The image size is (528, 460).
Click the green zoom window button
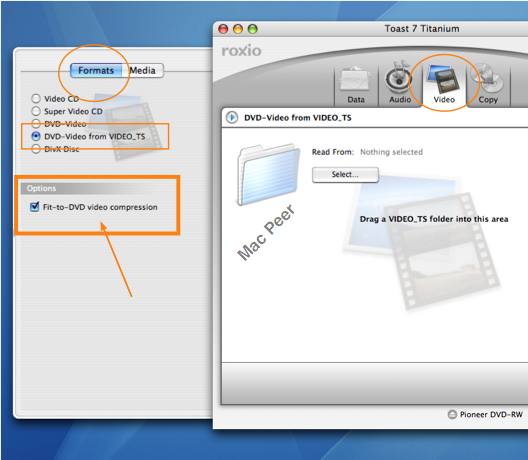[253, 29]
